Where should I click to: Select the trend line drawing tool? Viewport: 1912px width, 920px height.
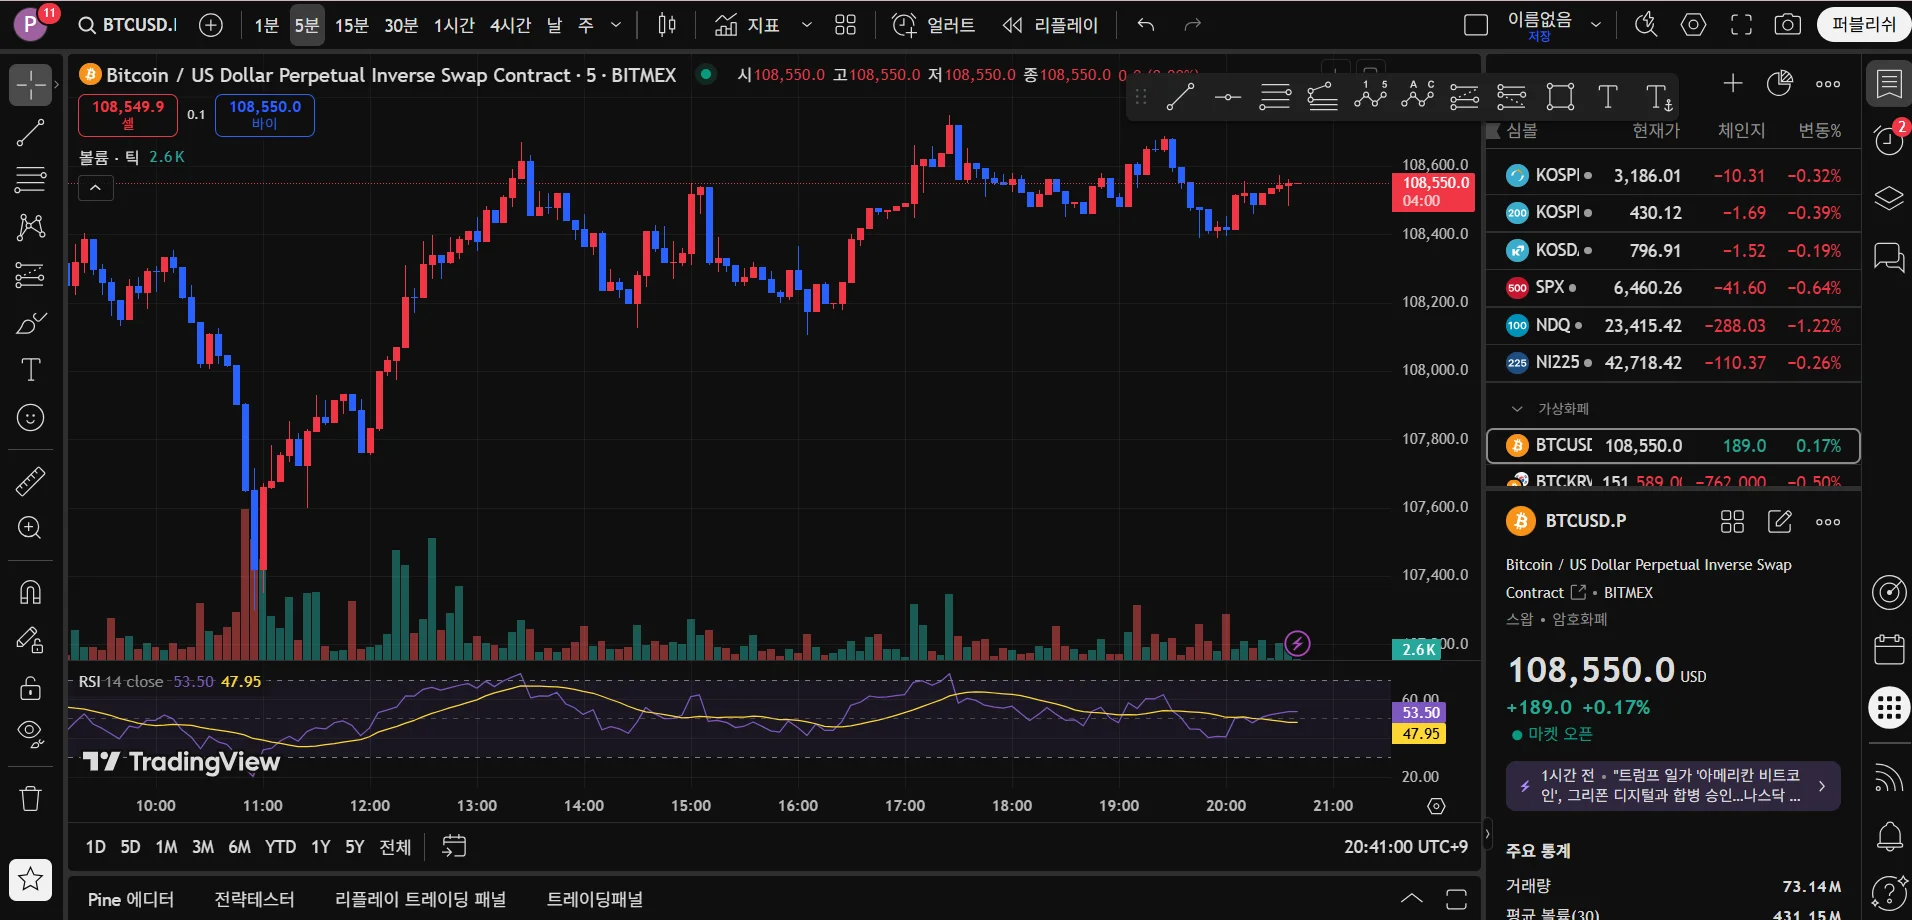point(30,132)
